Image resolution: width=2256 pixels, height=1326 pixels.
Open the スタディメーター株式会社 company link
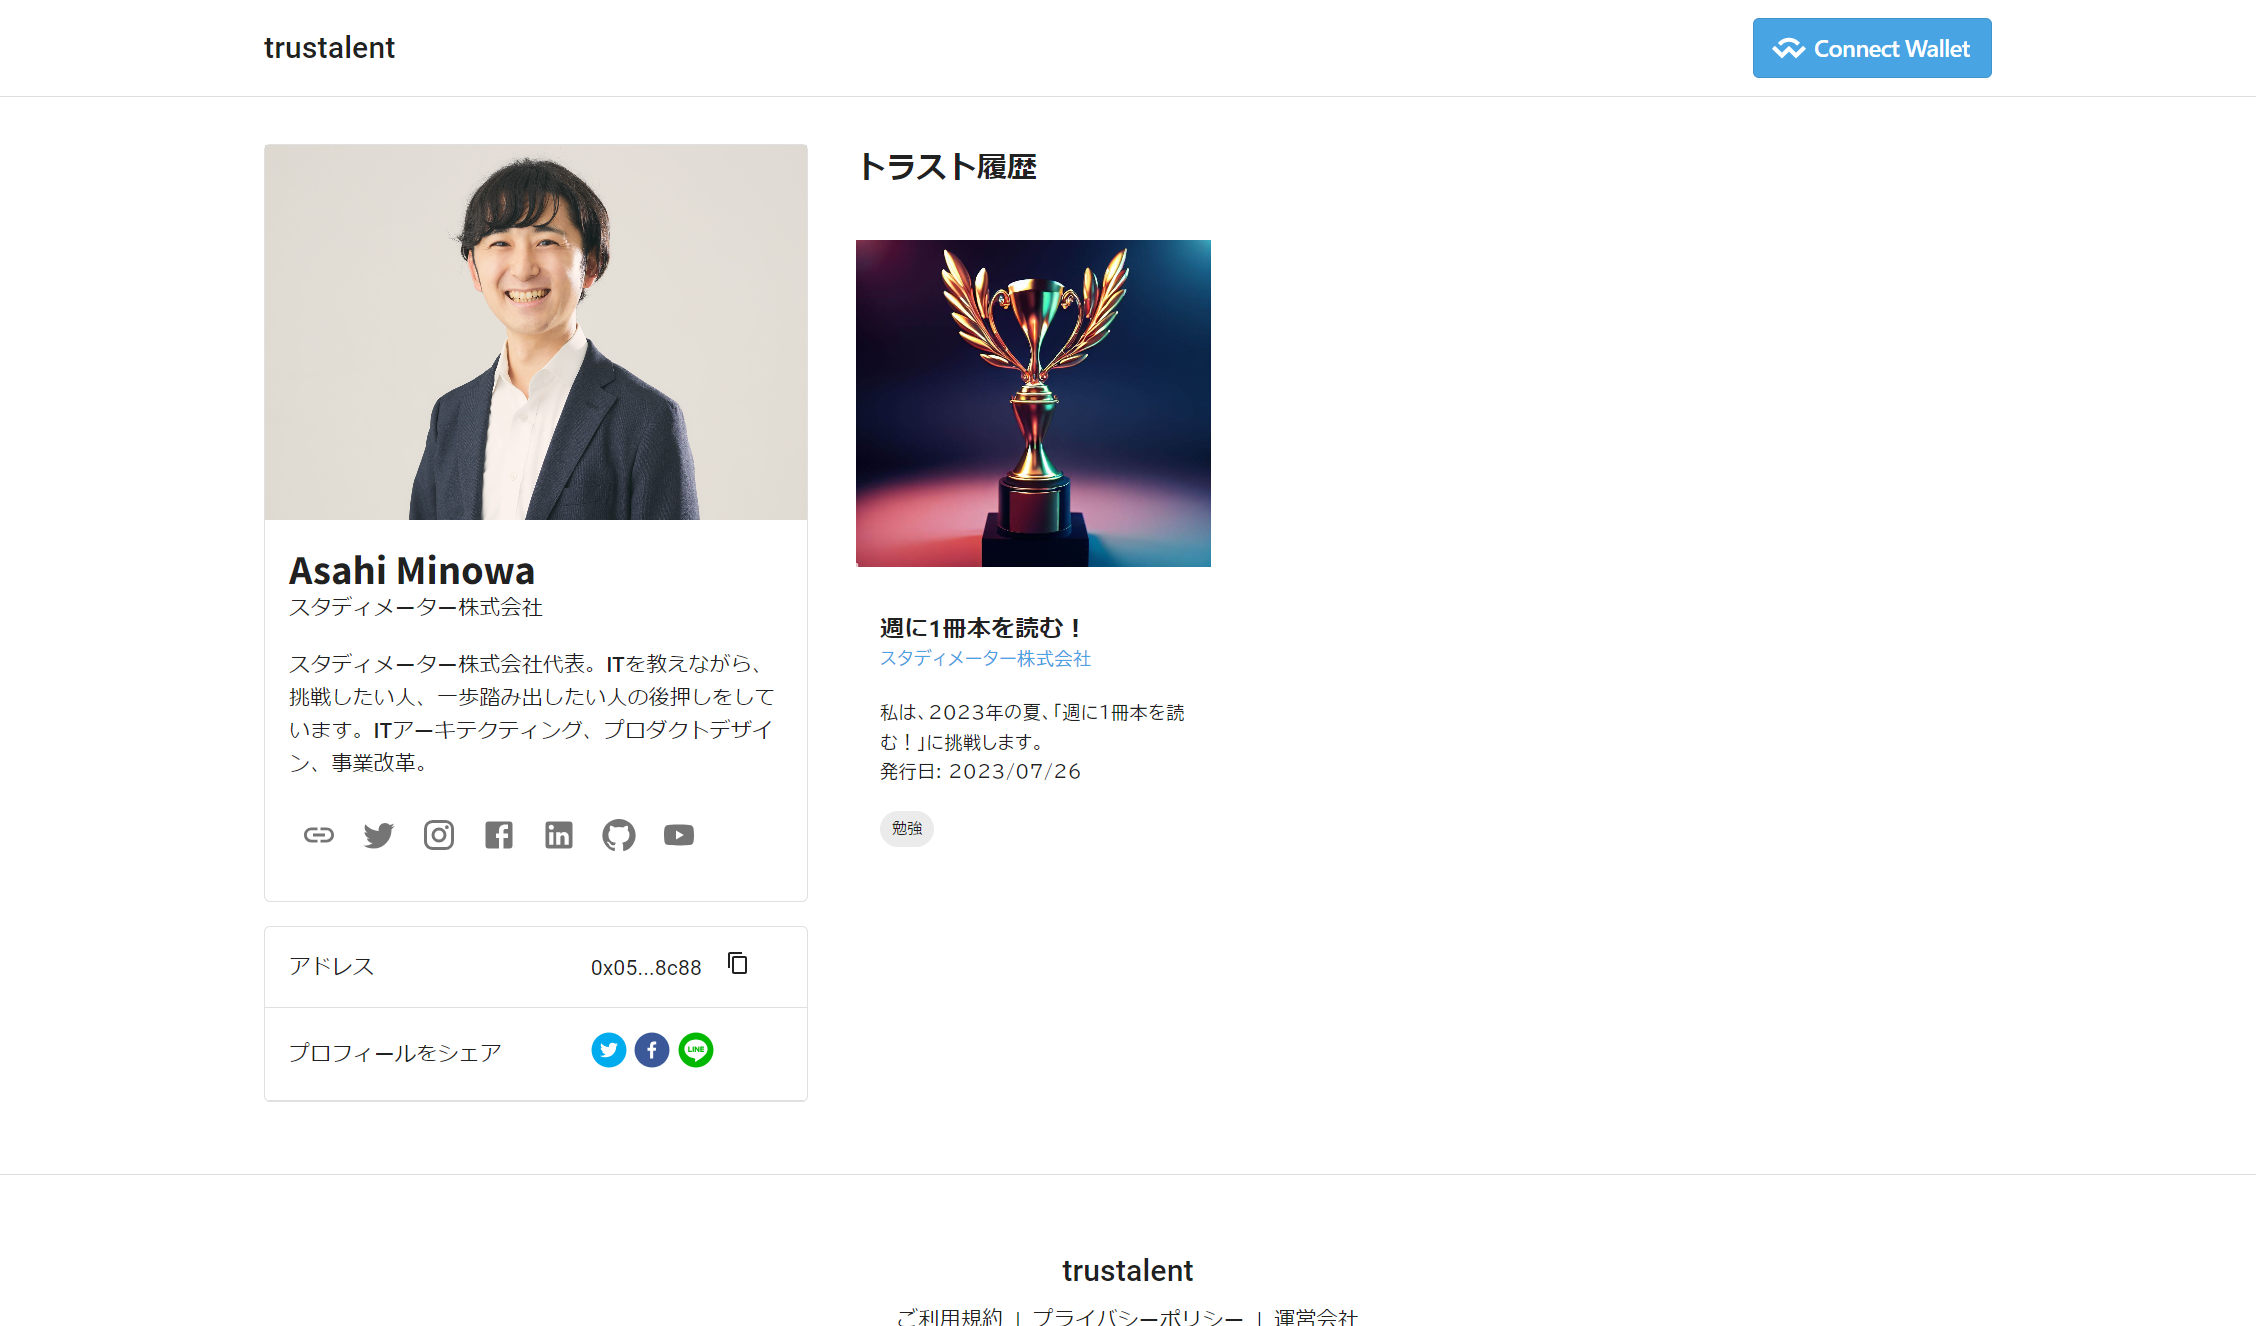[x=985, y=659]
